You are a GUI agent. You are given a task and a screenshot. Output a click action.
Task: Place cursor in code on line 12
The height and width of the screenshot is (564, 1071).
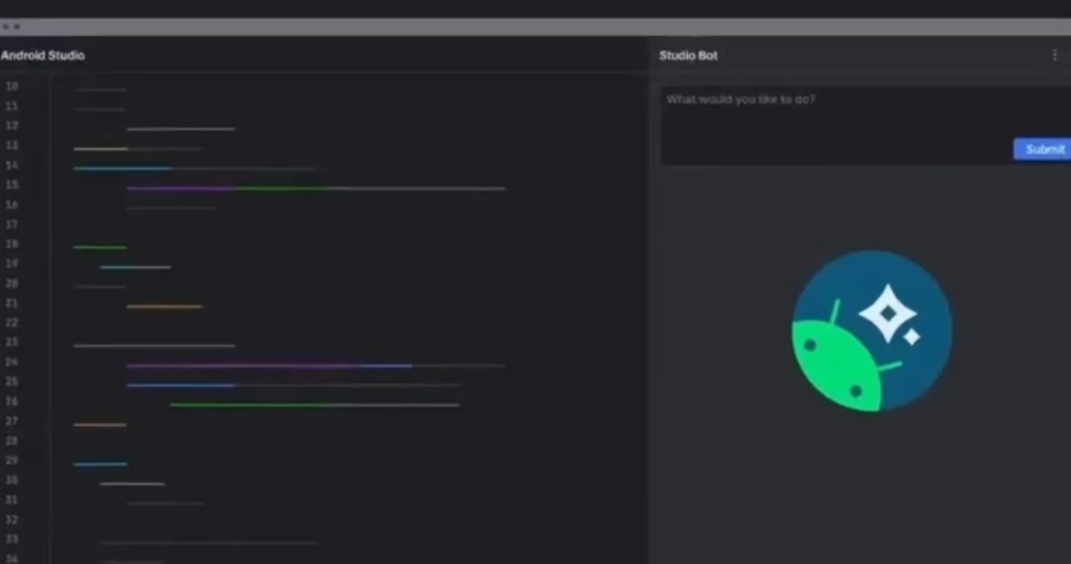[x=180, y=129]
